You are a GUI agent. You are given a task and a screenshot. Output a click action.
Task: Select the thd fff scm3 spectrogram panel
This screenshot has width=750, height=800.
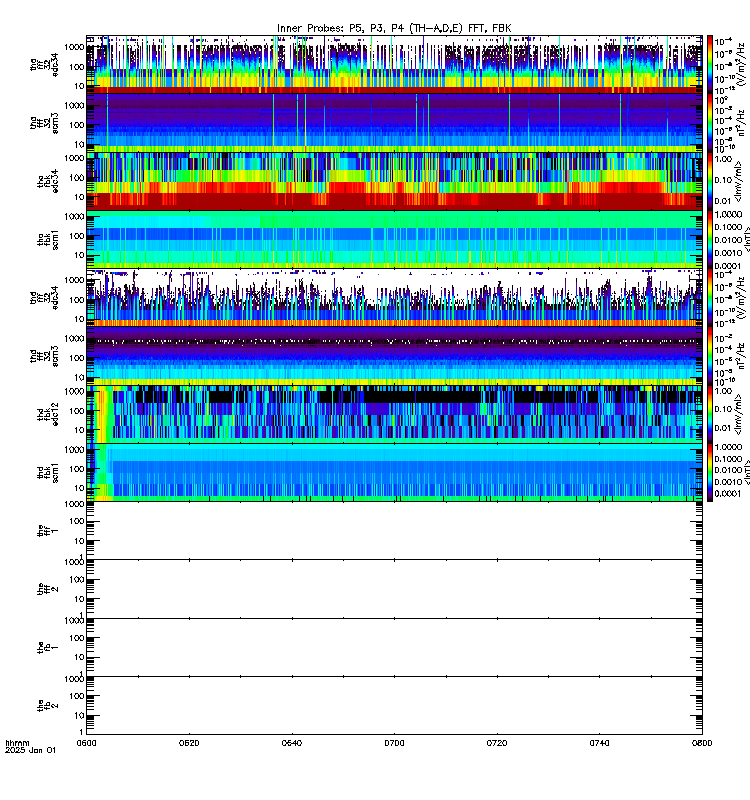tap(394, 356)
